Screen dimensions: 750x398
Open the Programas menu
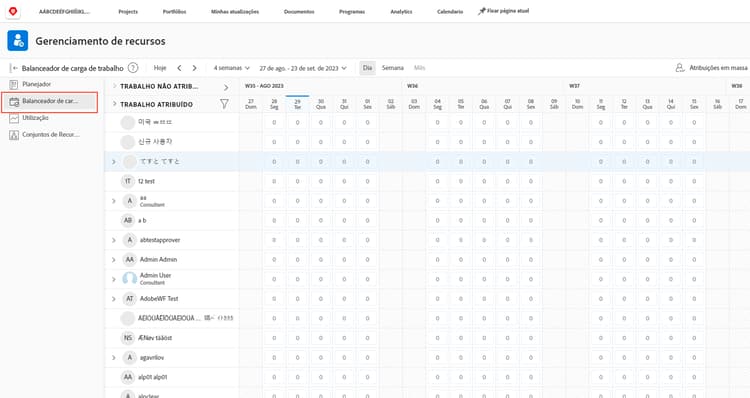(x=352, y=11)
